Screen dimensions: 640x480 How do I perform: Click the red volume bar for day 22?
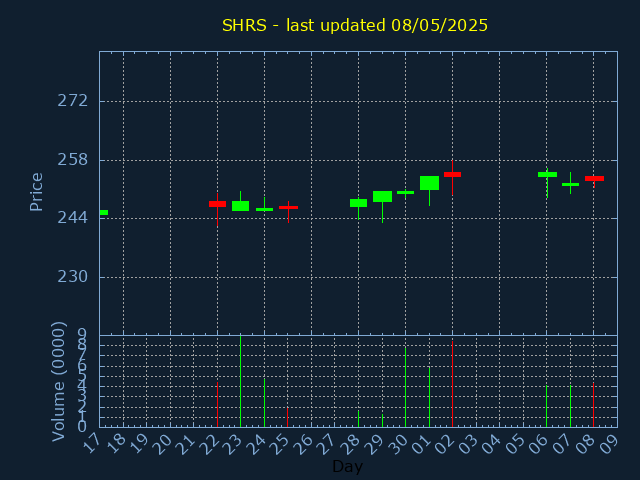[218, 404]
